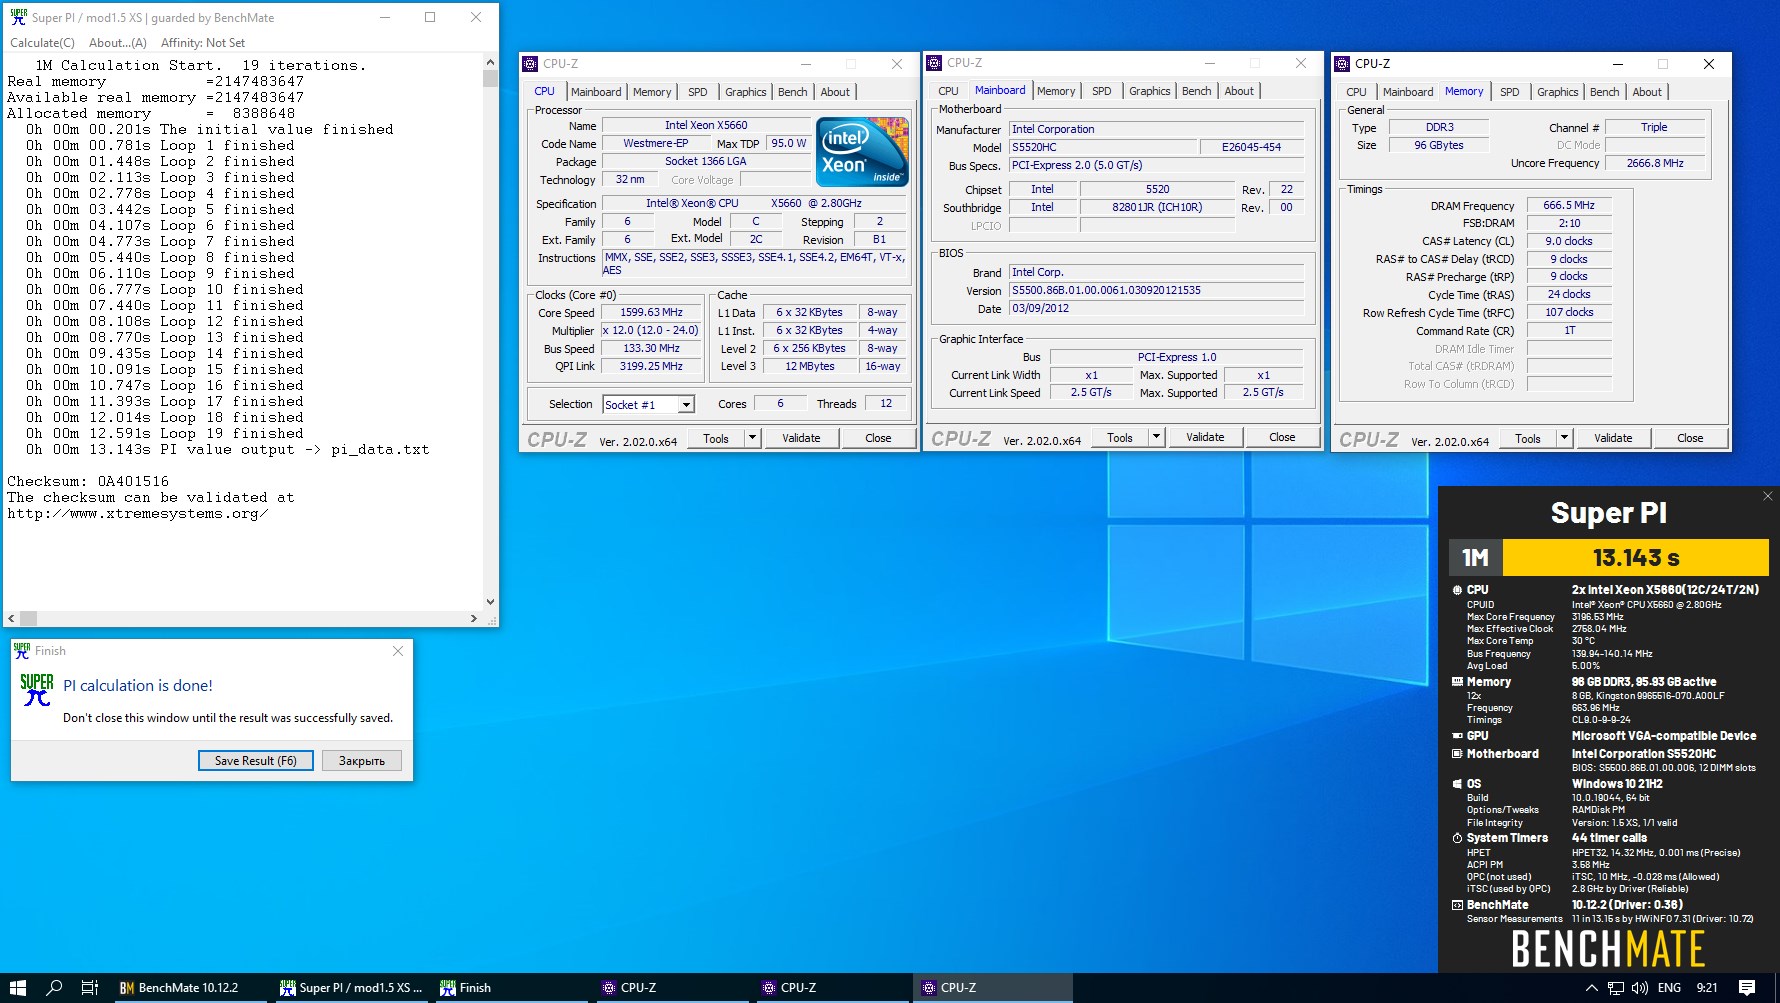Open the Windows notification center icon
1780x1003 pixels.
(1747, 988)
